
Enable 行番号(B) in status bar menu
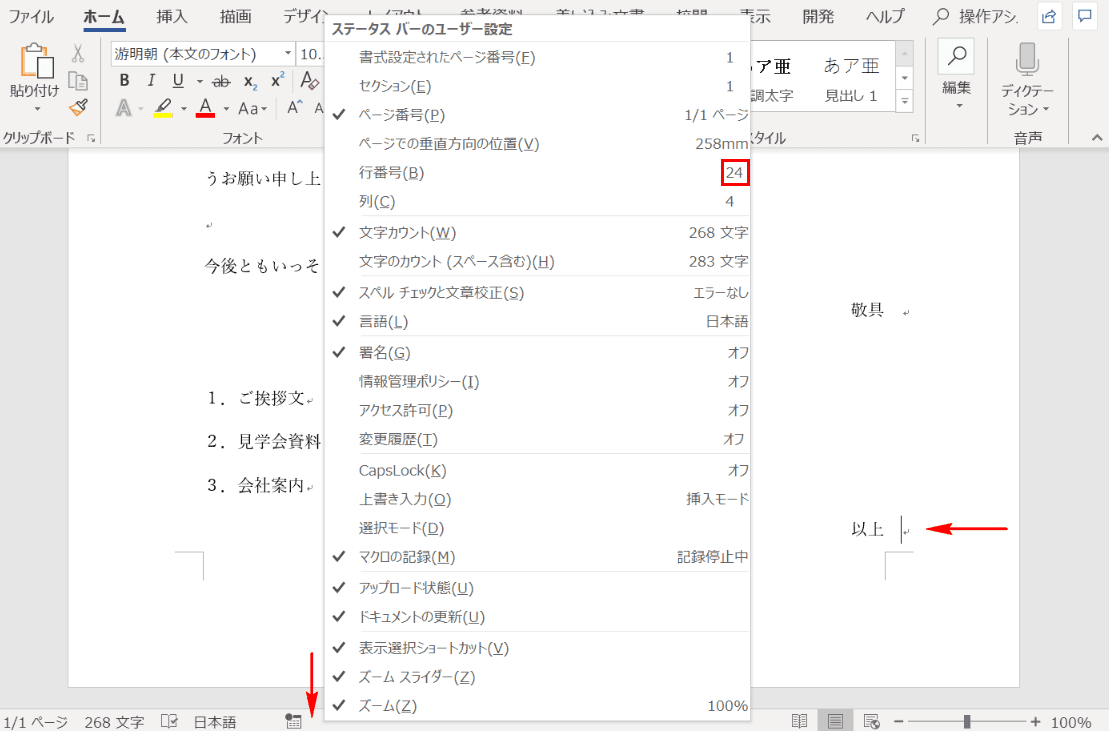coord(538,172)
